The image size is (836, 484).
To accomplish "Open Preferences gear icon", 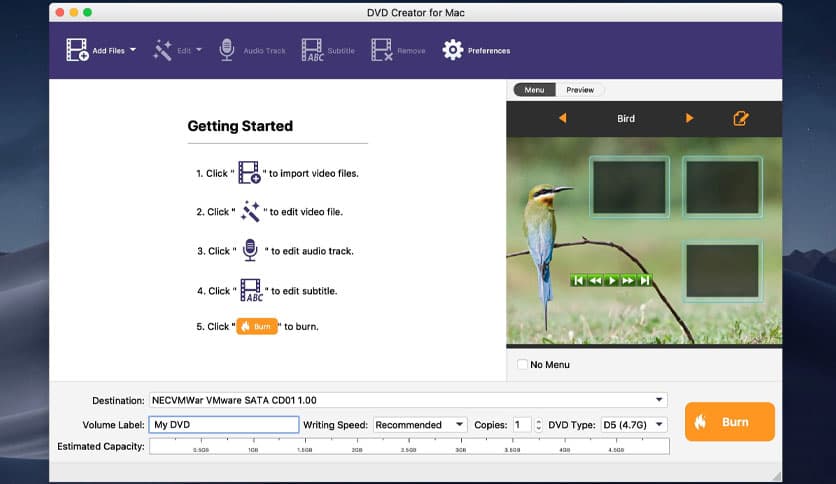I will tap(453, 50).
